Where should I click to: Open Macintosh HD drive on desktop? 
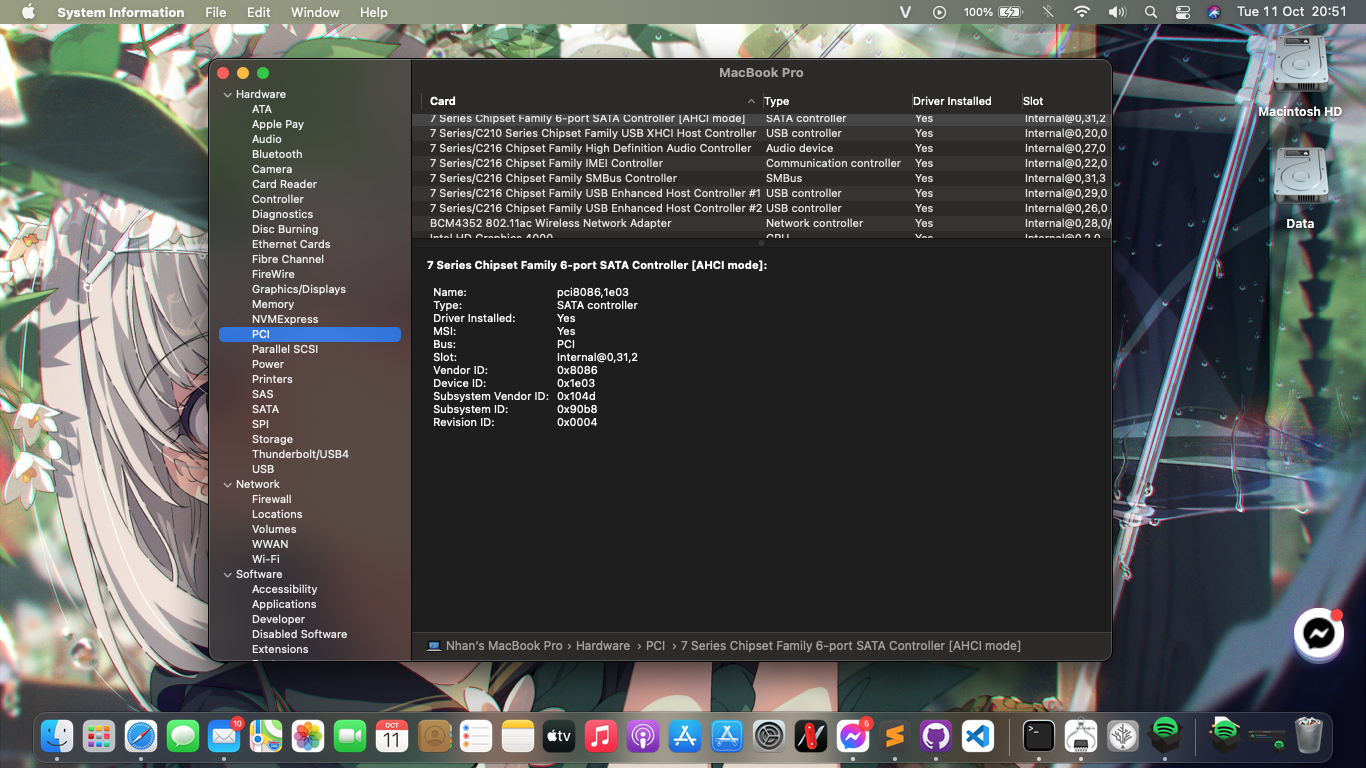tap(1300, 77)
